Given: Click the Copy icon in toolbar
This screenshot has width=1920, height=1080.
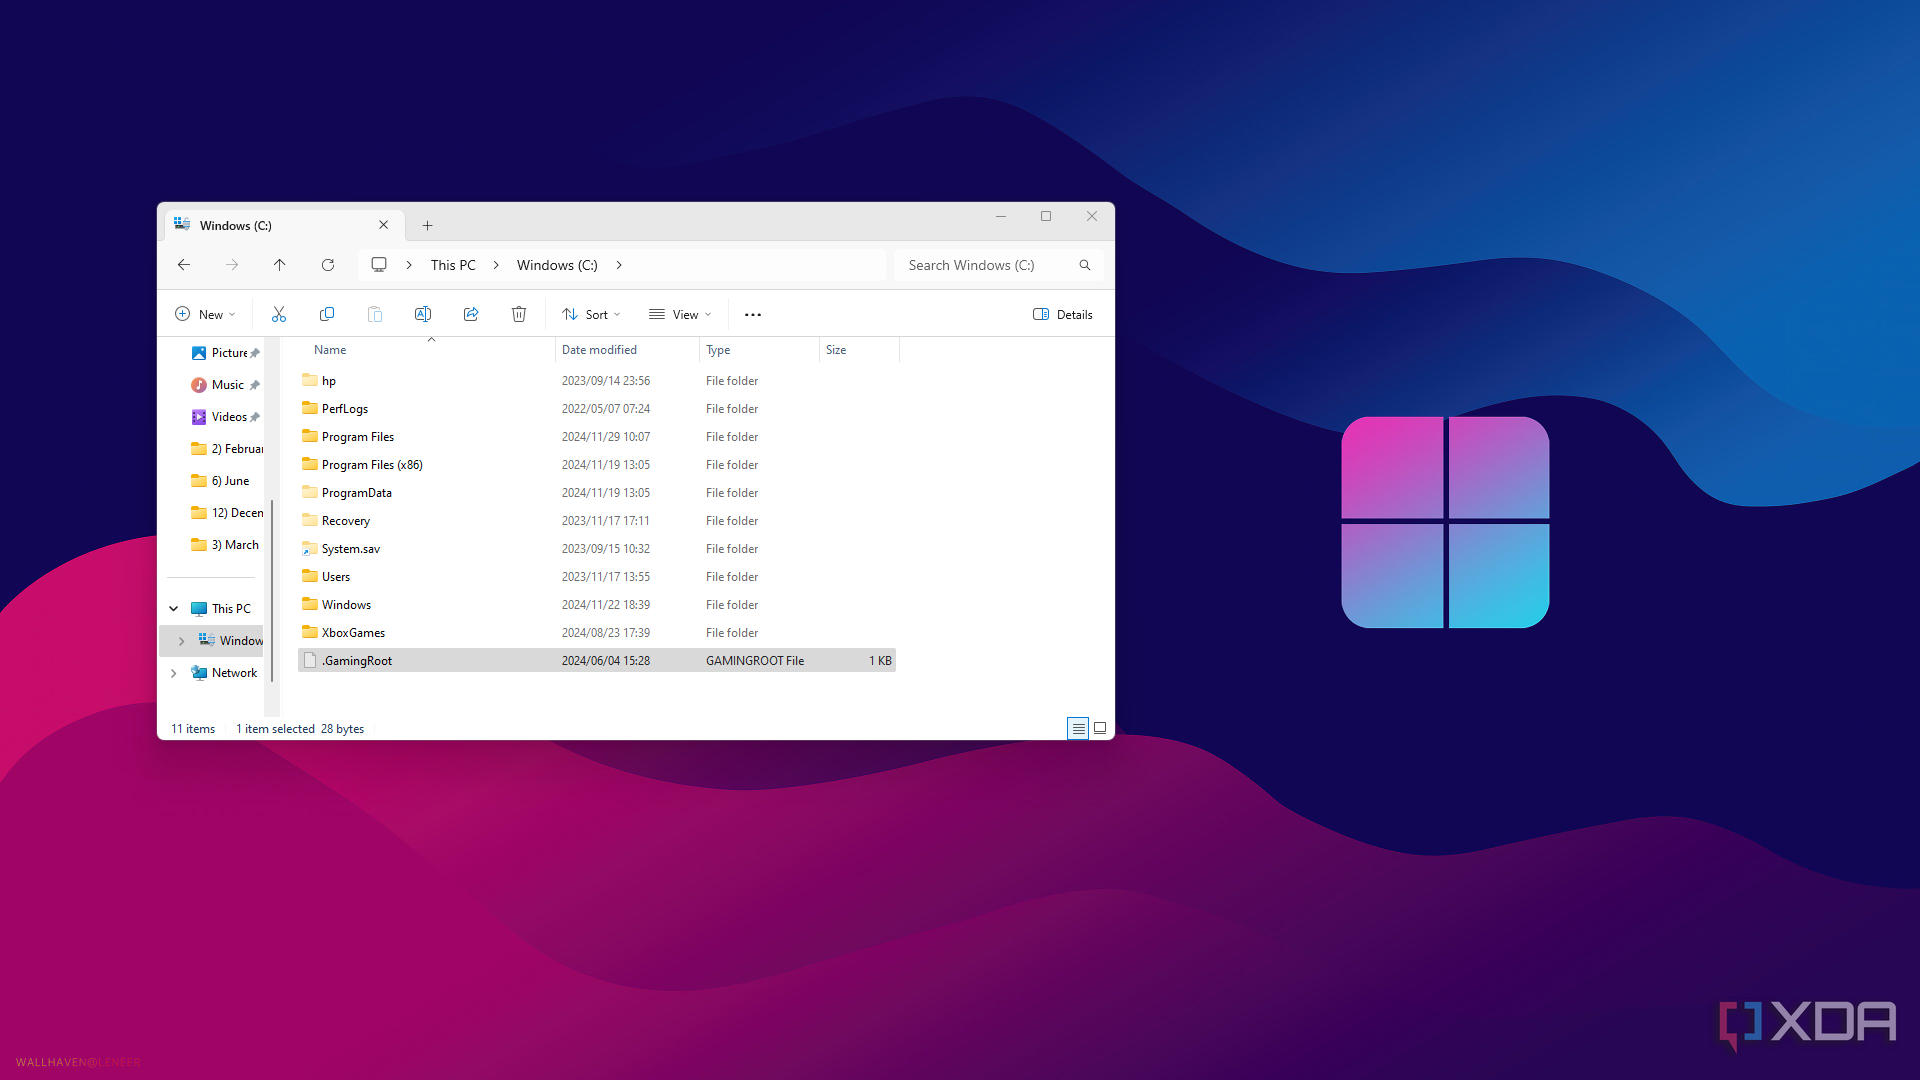Looking at the screenshot, I should click(327, 314).
